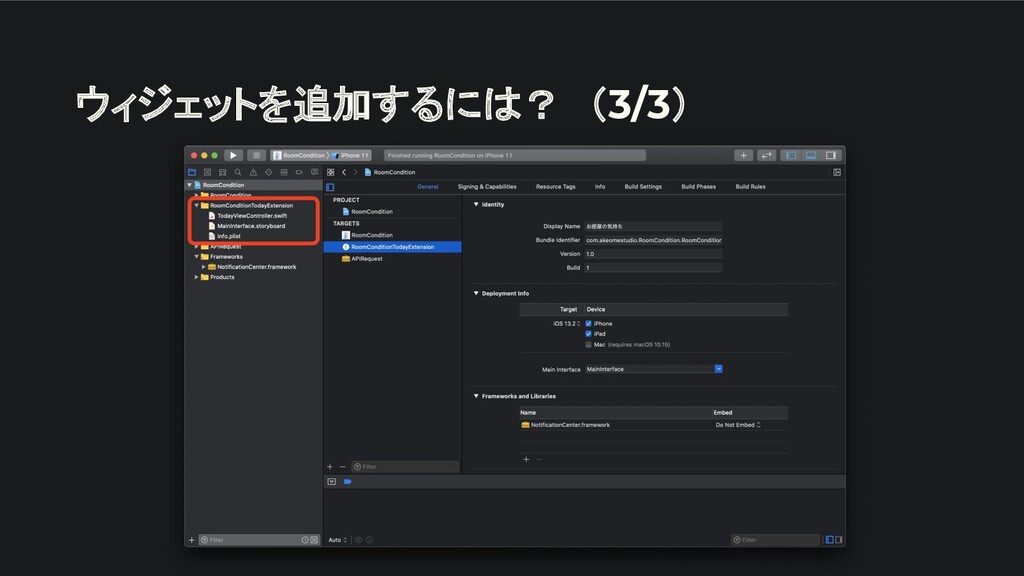The height and width of the screenshot is (576, 1024).
Task: Open the Auto variables scope selector
Action: pos(338,540)
